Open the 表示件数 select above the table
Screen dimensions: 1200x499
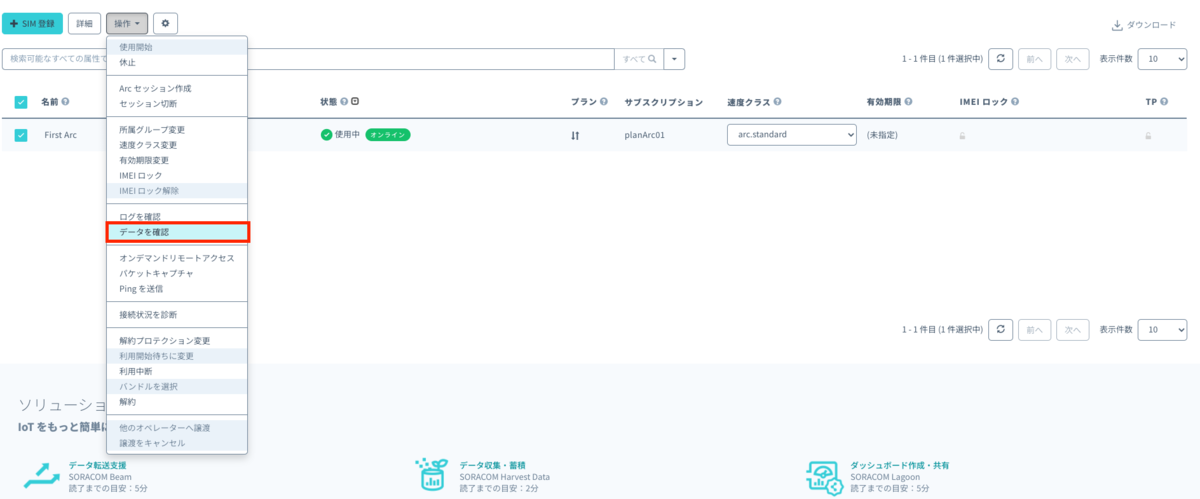point(1163,59)
